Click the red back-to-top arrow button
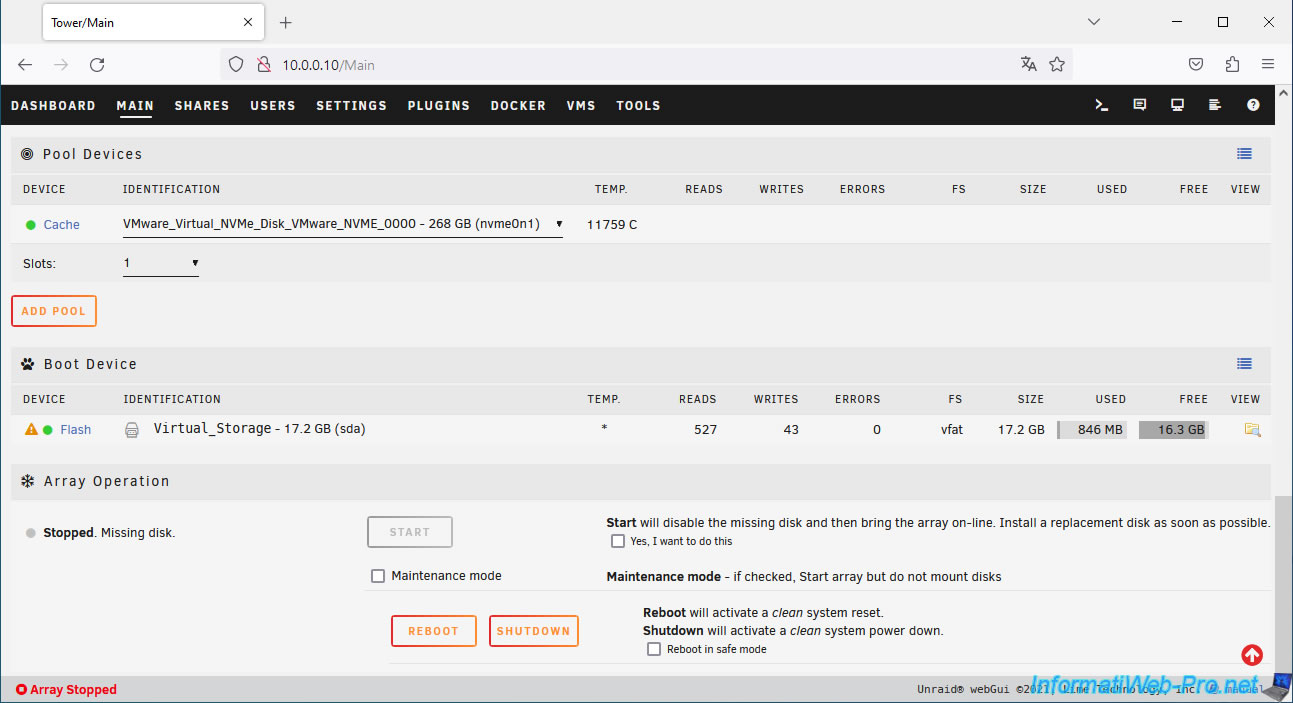Screen dimensions: 1293x703 pos(1252,655)
